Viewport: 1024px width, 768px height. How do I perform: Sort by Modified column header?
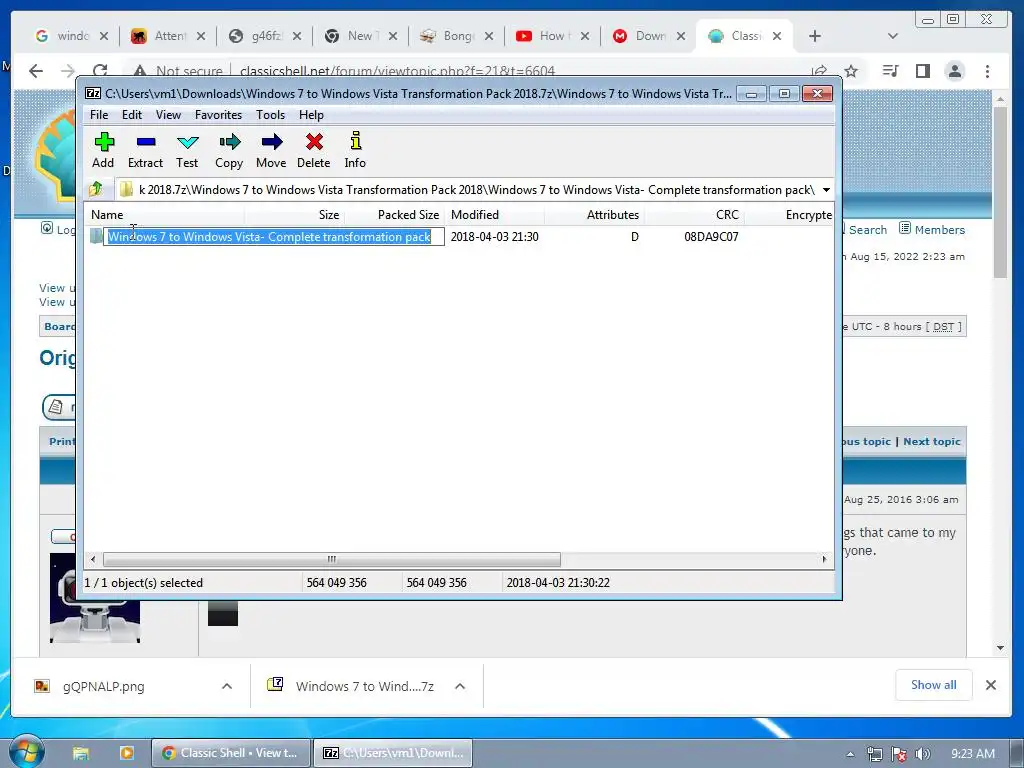point(494,215)
